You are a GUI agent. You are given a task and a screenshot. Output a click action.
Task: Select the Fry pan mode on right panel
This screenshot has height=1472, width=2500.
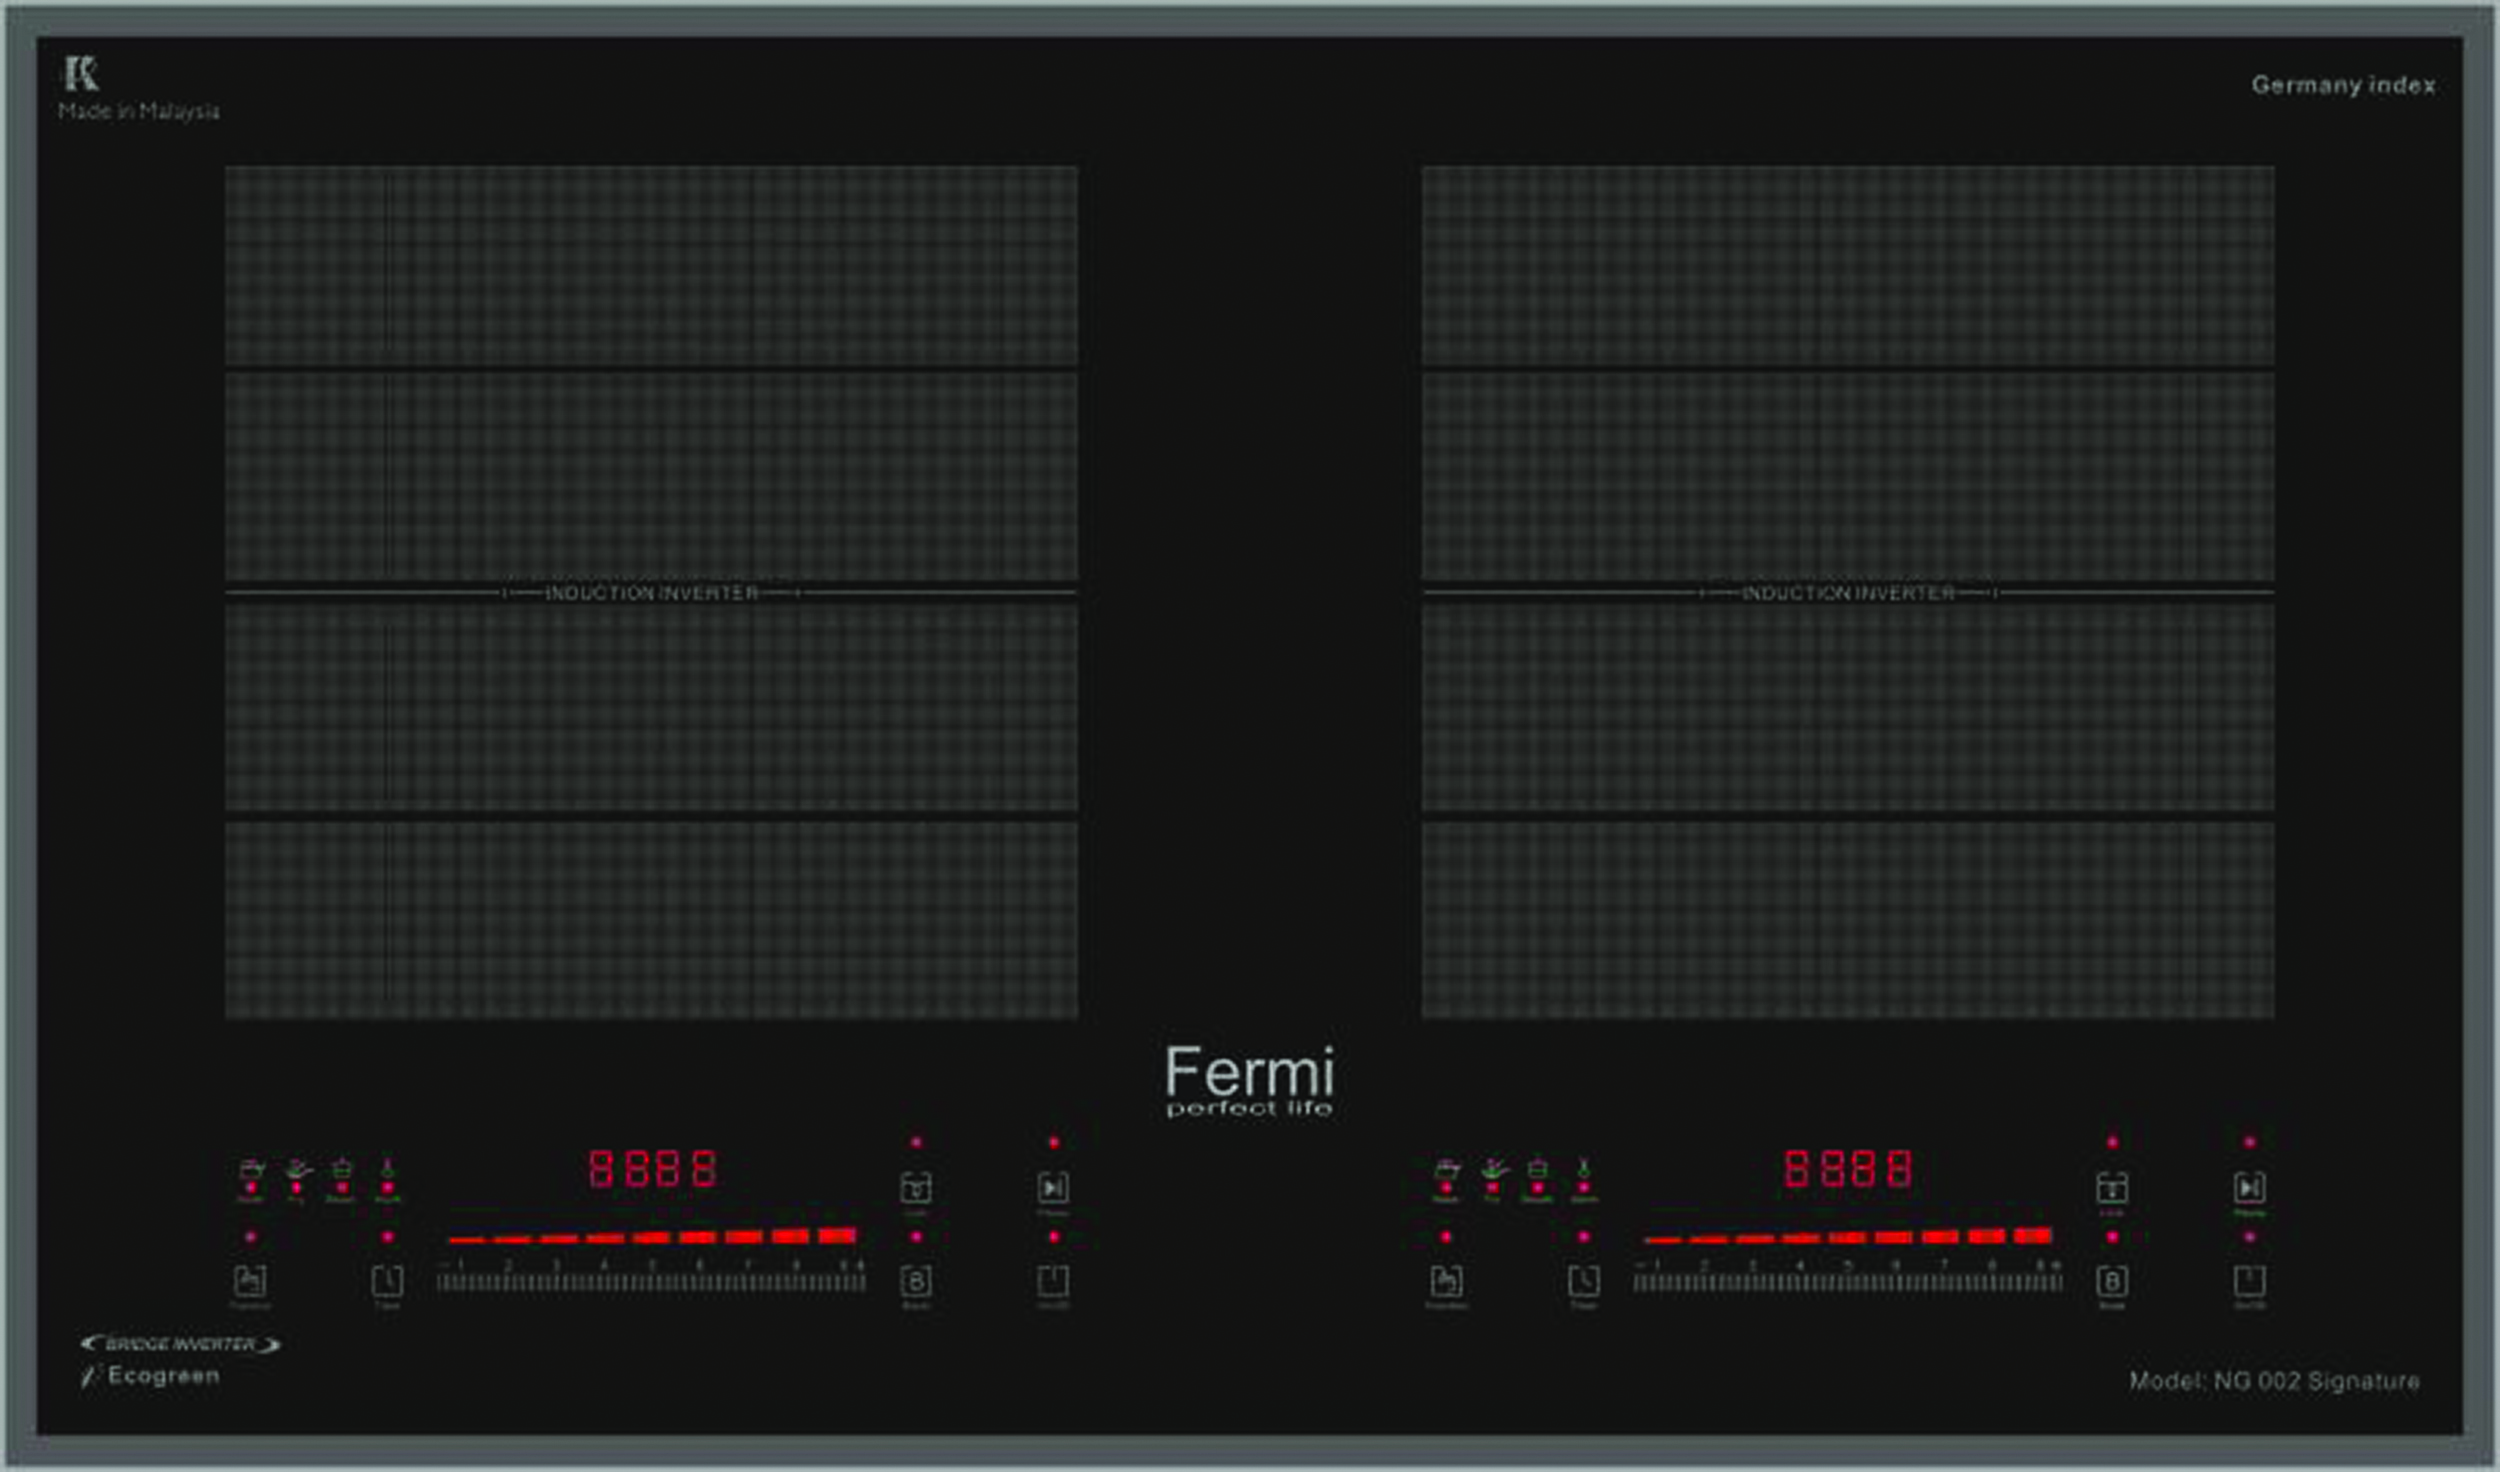pyautogui.click(x=1494, y=1170)
